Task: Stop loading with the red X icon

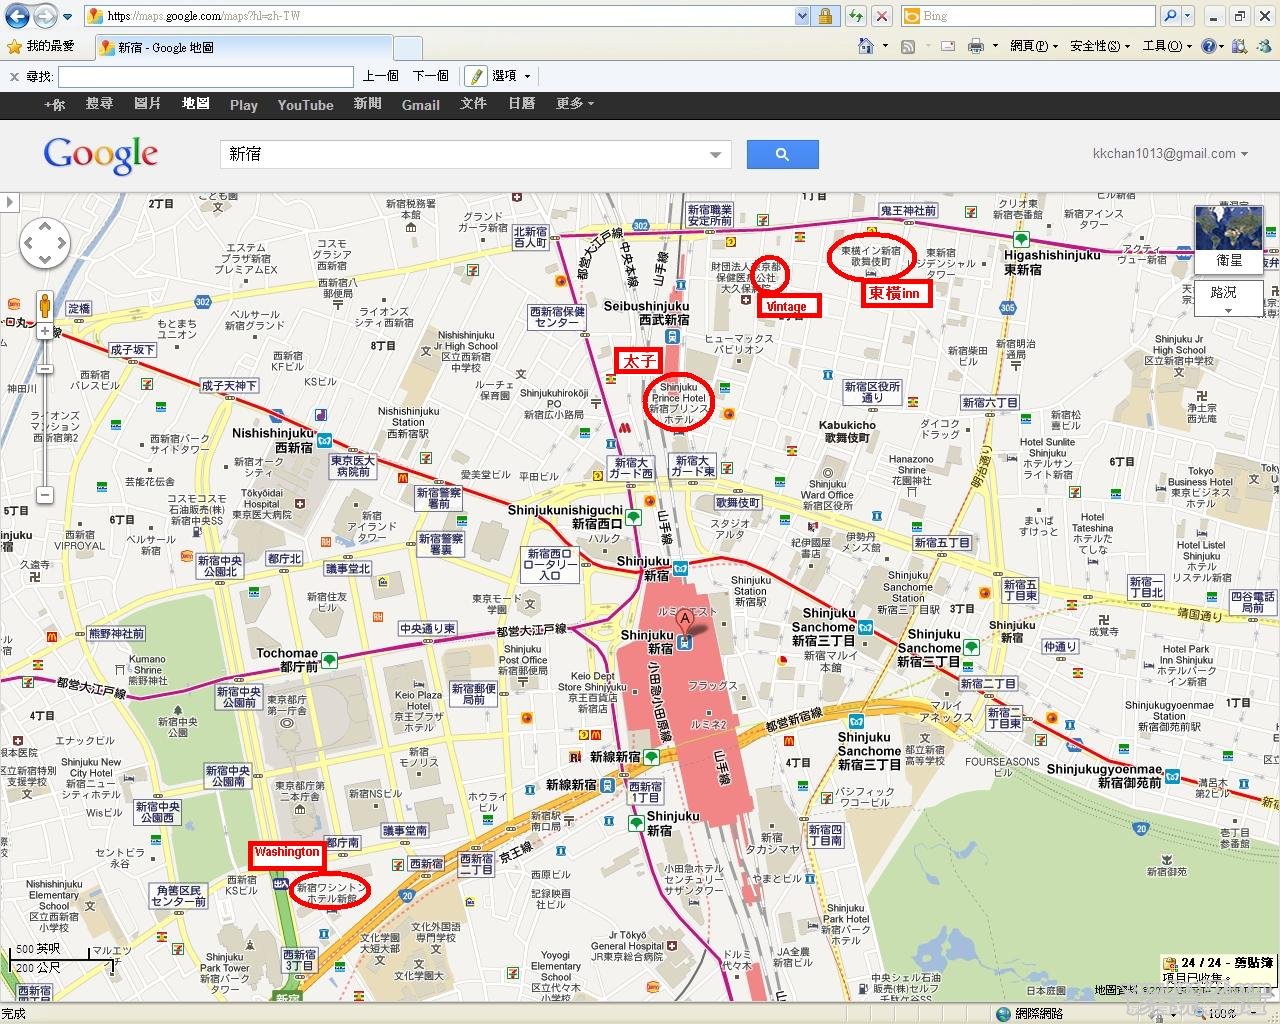Action: click(x=882, y=16)
